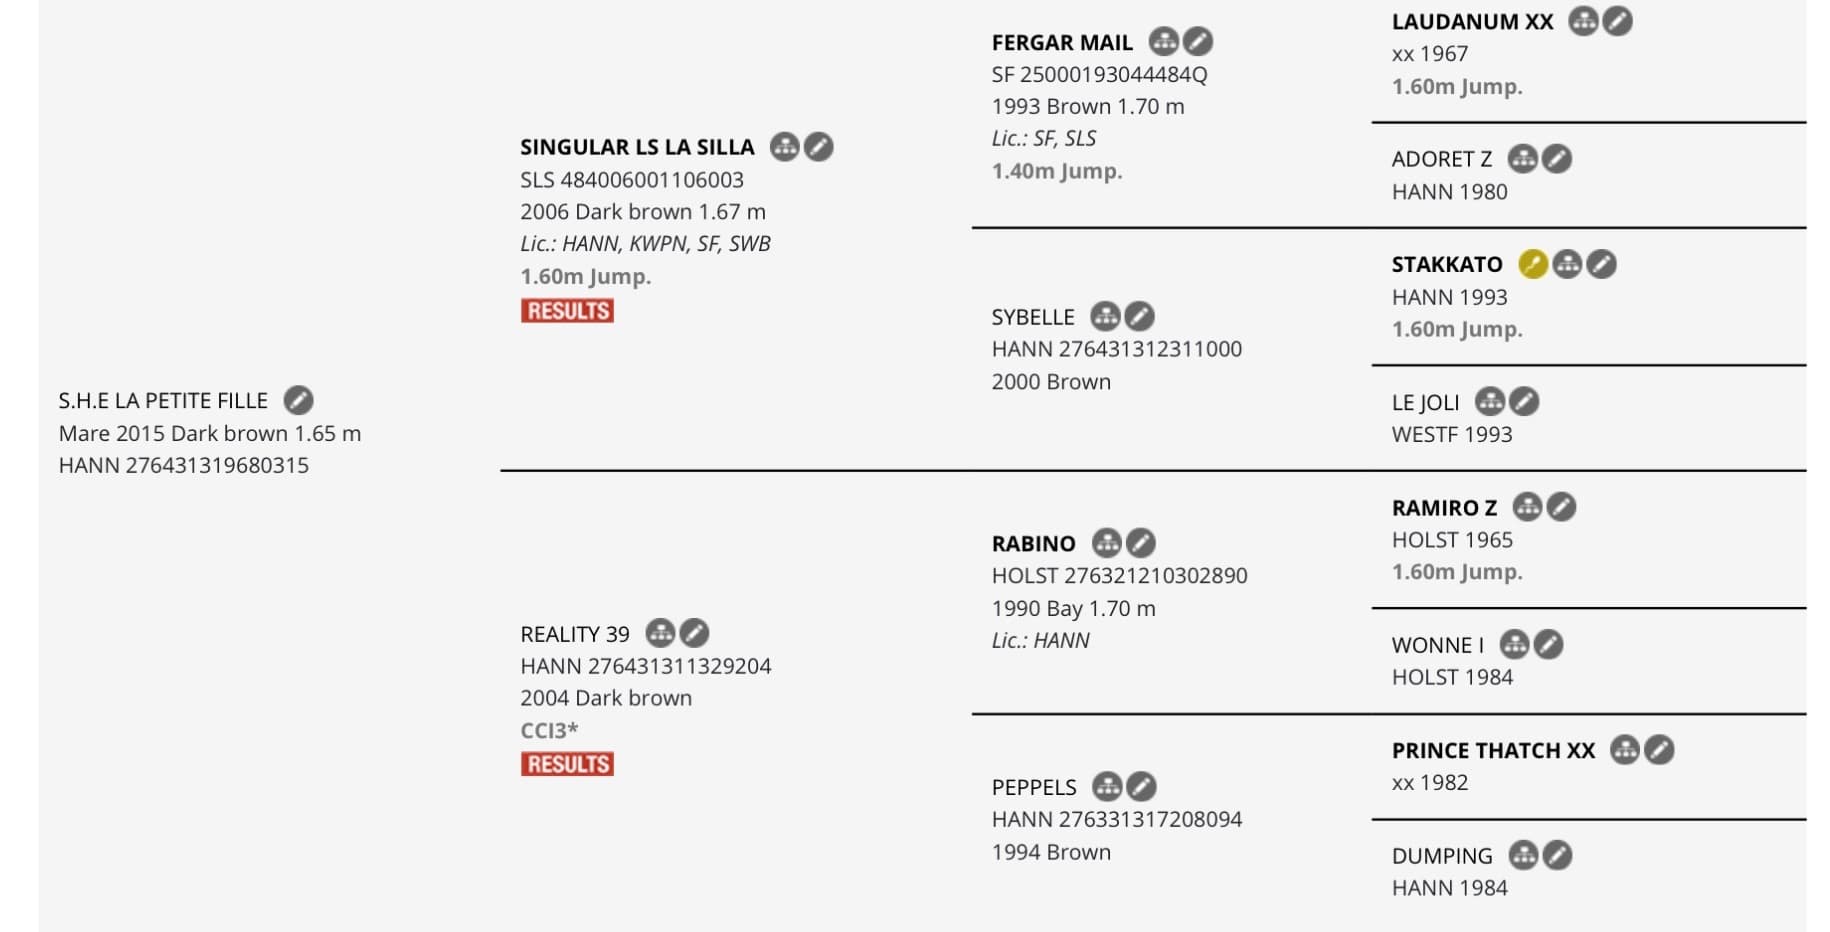Click edit pencil icon next to Le Joli
1830x932 pixels.
[x=1524, y=401]
